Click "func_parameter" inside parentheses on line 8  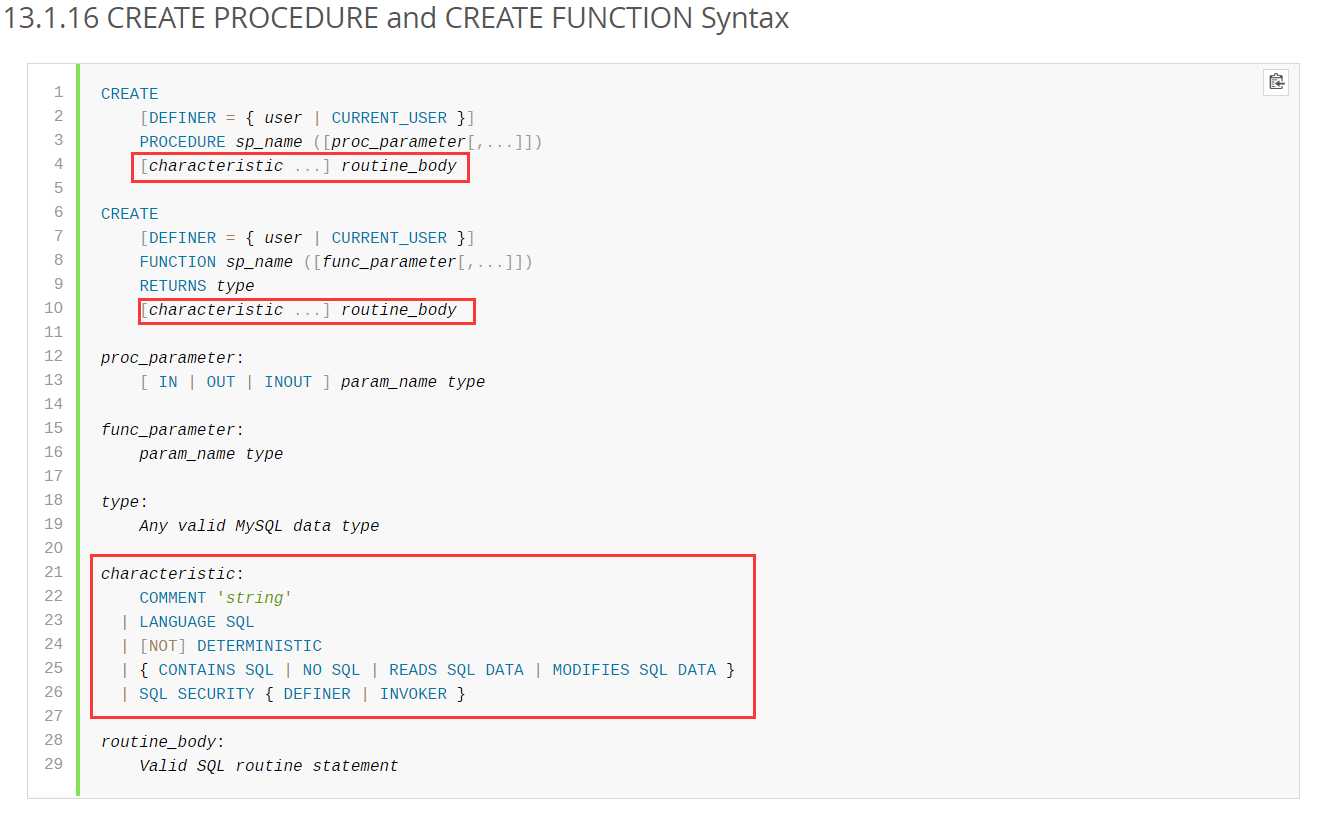pos(389,262)
